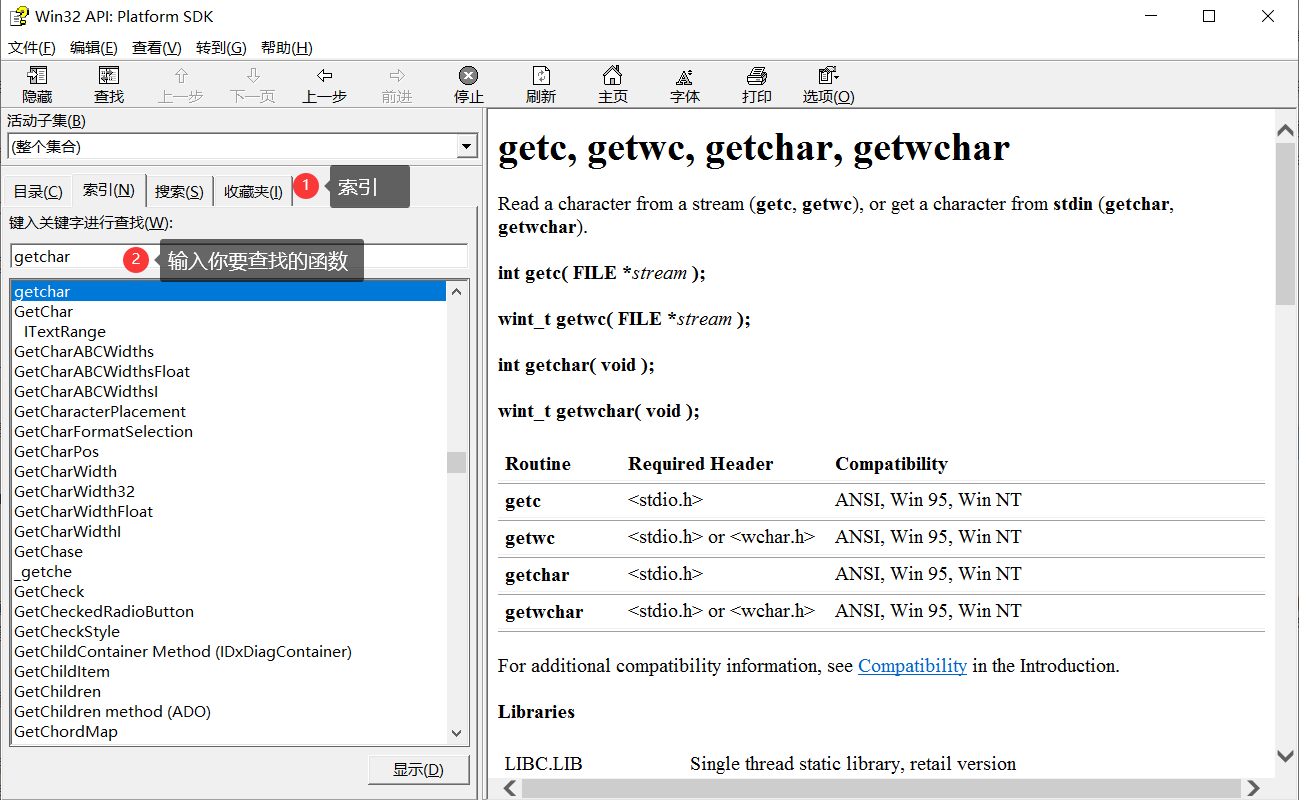This screenshot has width=1299, height=800.
Task: Select GetCheckedRadioButton index entry
Action: pyautogui.click(x=104, y=612)
